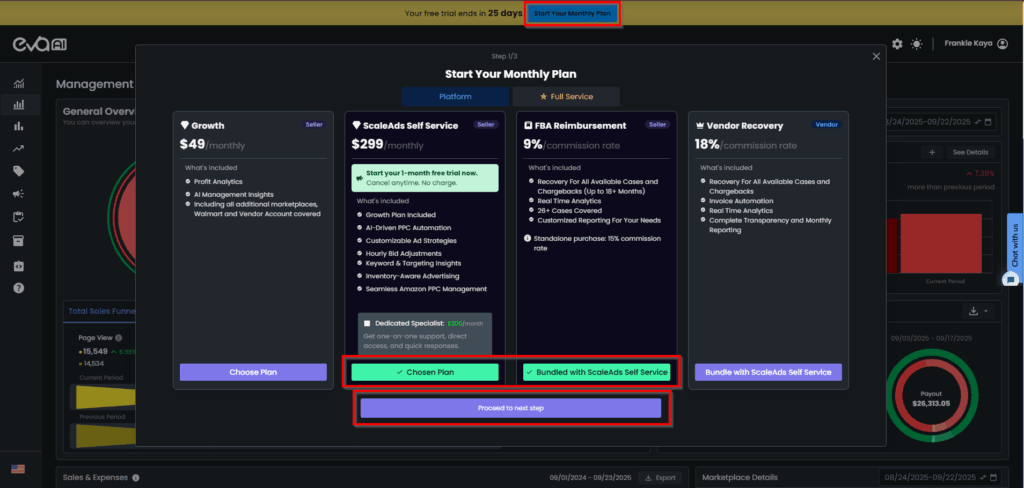The image size is (1024, 488).
Task: Open the code-box sidebar icon above help
Action: pos(19,266)
